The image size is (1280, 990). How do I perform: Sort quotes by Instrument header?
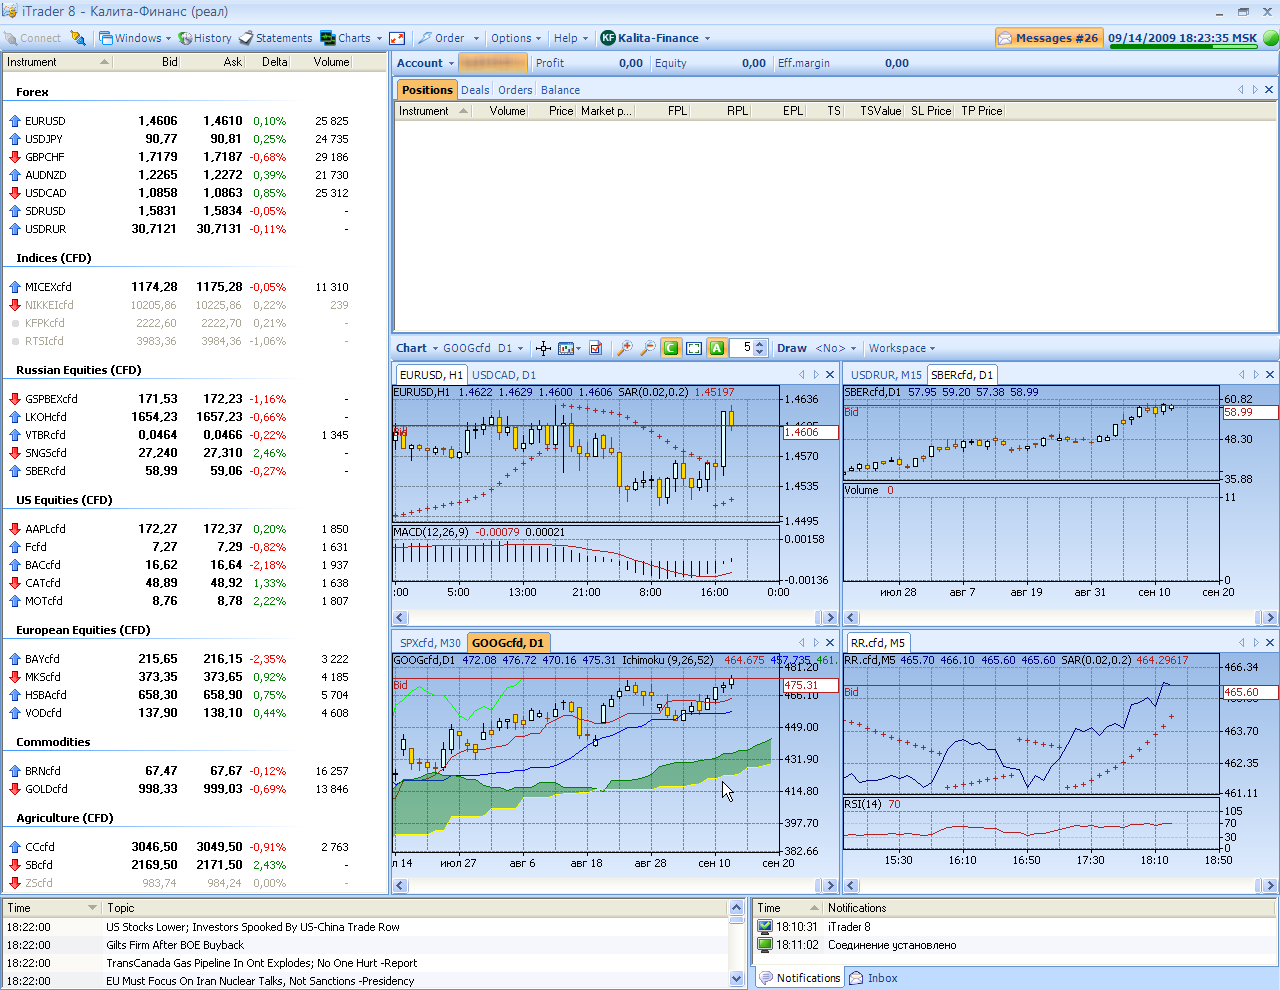[x=57, y=62]
